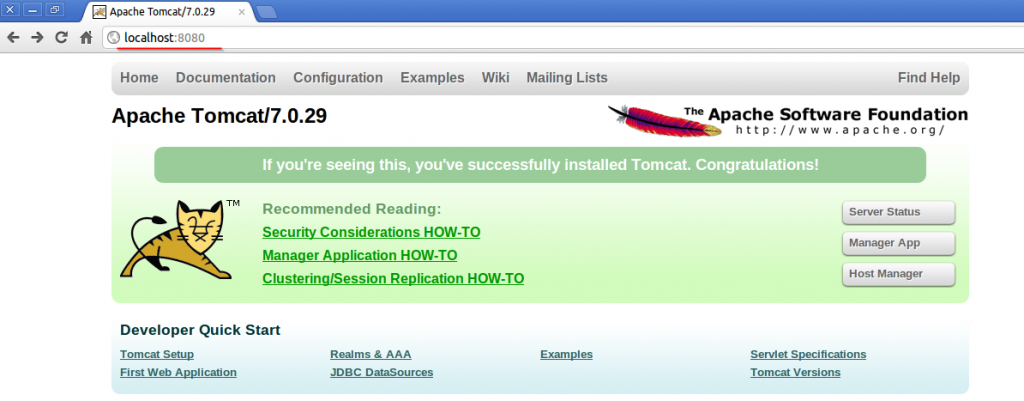Open the Realms & AAA link
This screenshot has width=1024, height=401.
pyautogui.click(x=371, y=355)
